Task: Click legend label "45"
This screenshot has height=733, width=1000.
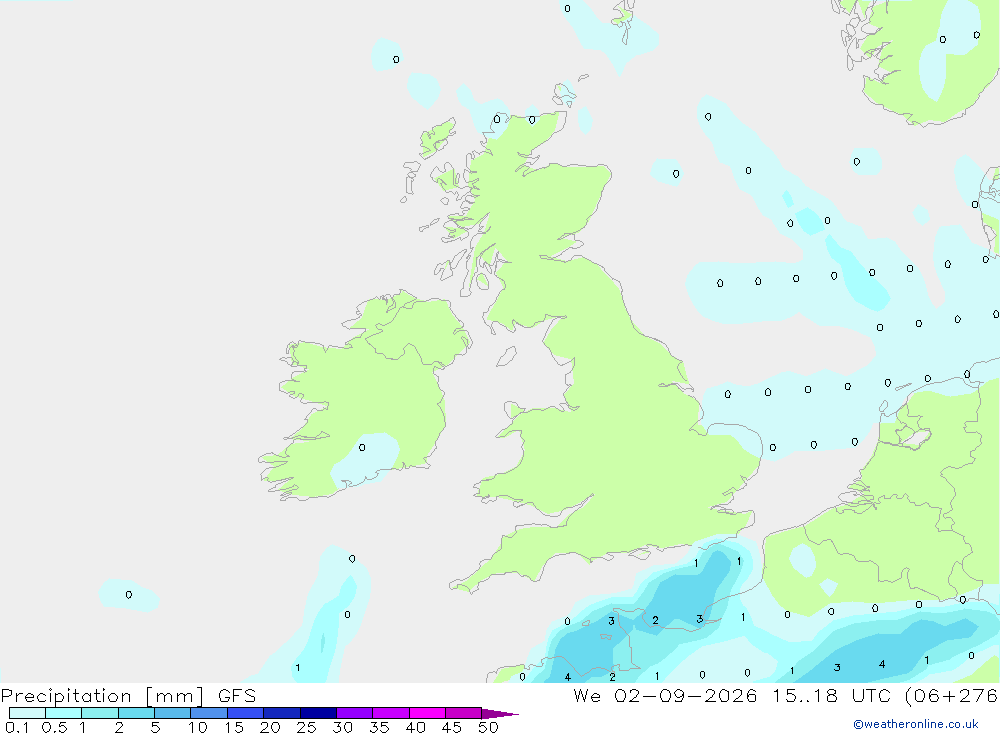Action: click(452, 727)
